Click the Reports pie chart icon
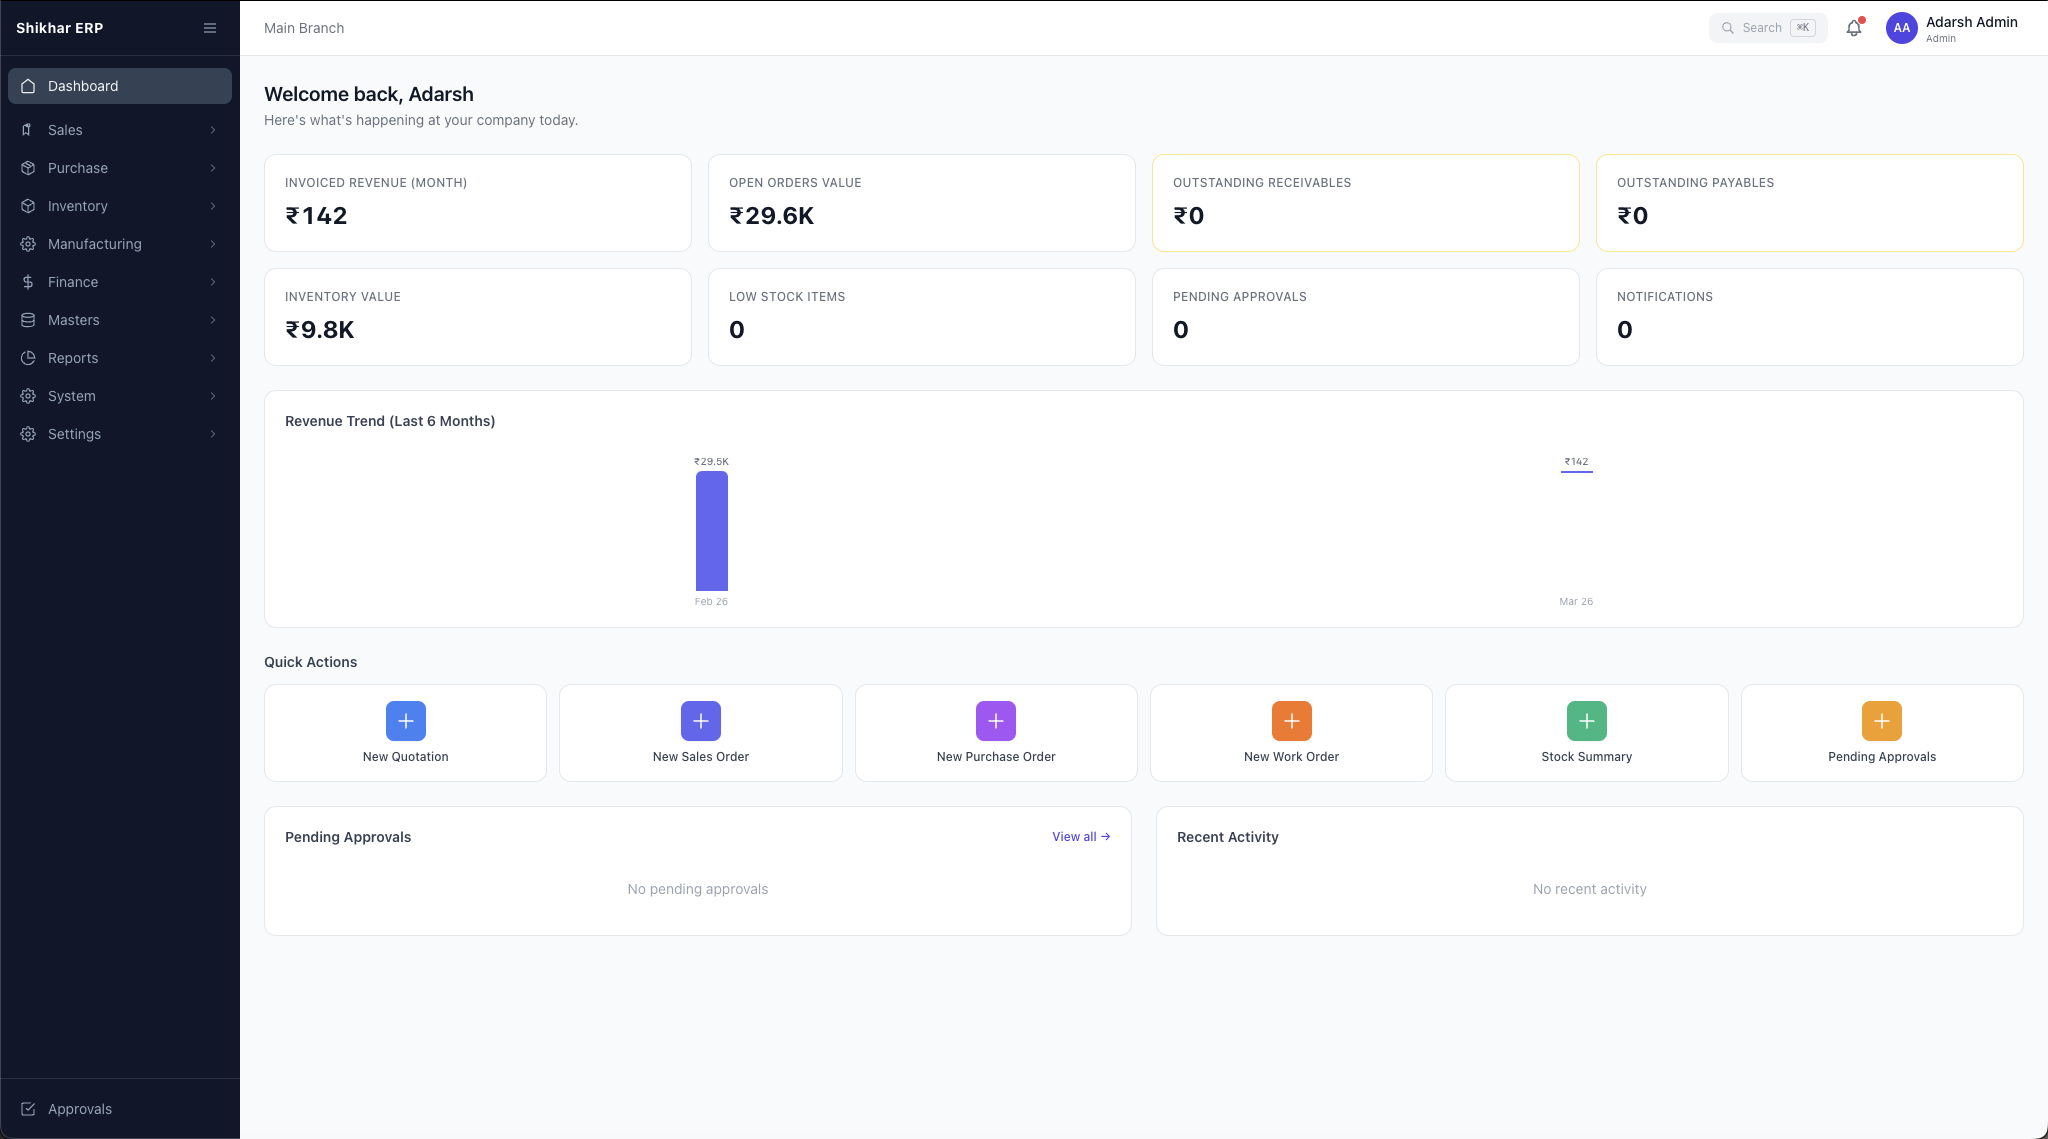The height and width of the screenshot is (1139, 2048). coord(28,358)
